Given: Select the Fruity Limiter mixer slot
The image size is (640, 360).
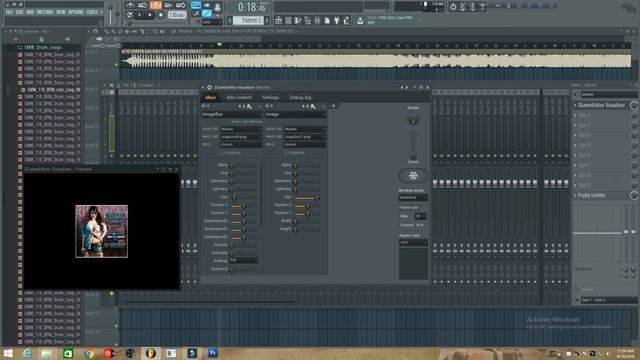Looking at the screenshot, I should point(601,196).
